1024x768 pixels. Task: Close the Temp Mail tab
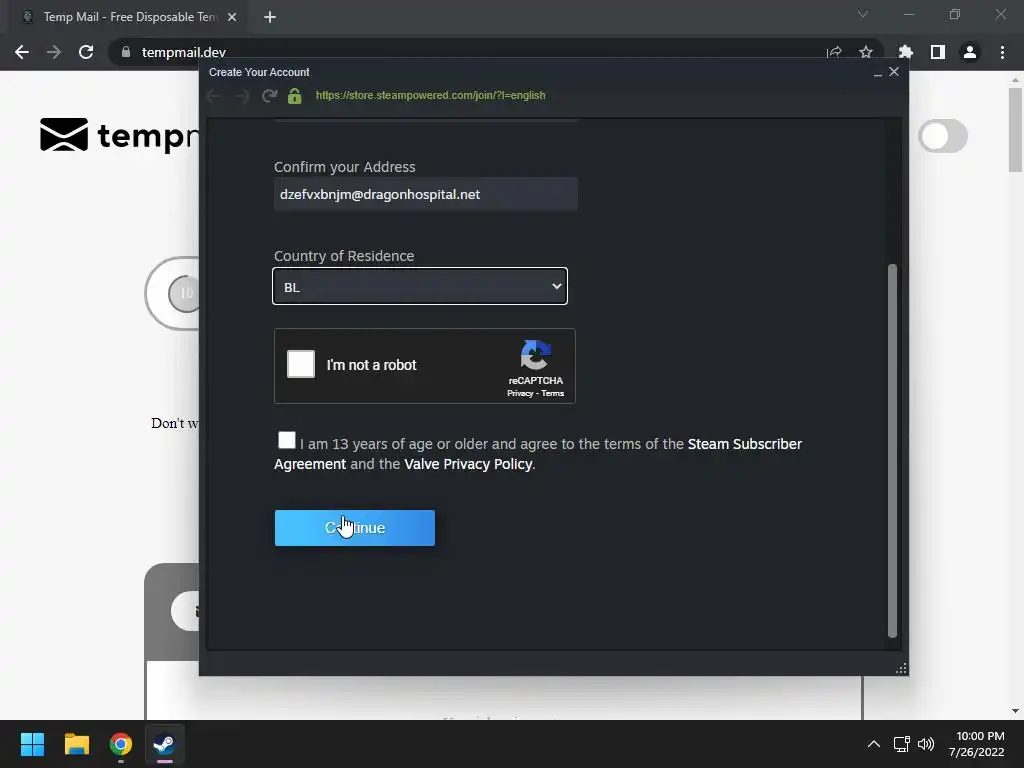click(x=232, y=17)
